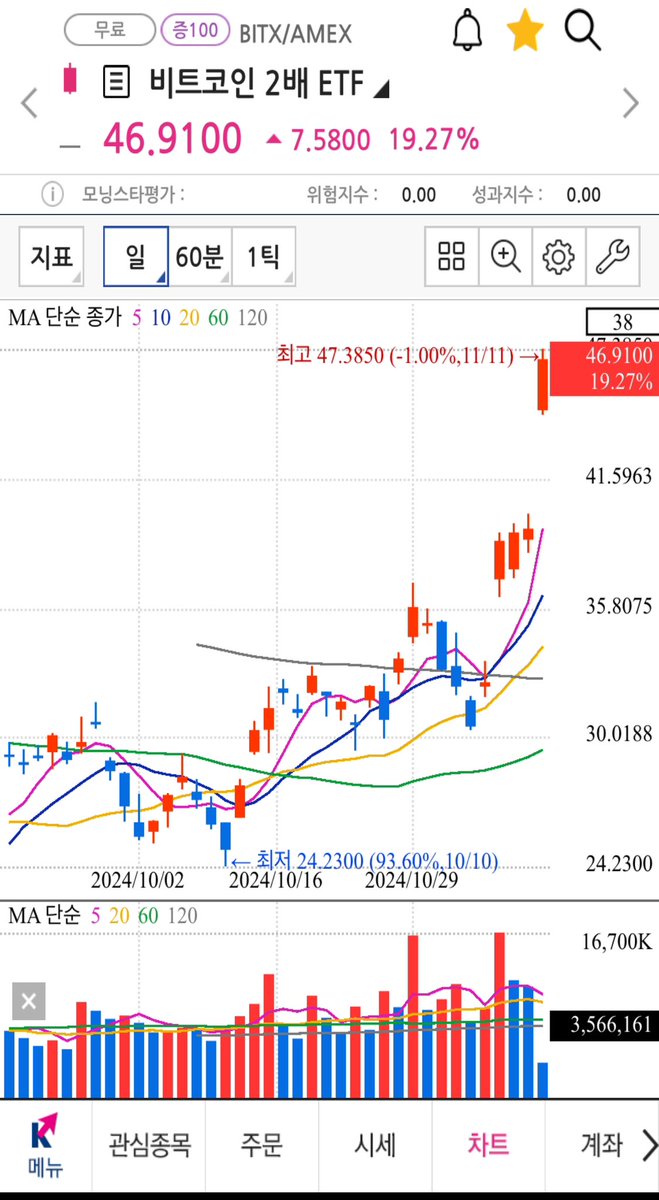Screen dimensions: 659x1200
Task: Click the 19.27% change rate text
Action: [433, 139]
